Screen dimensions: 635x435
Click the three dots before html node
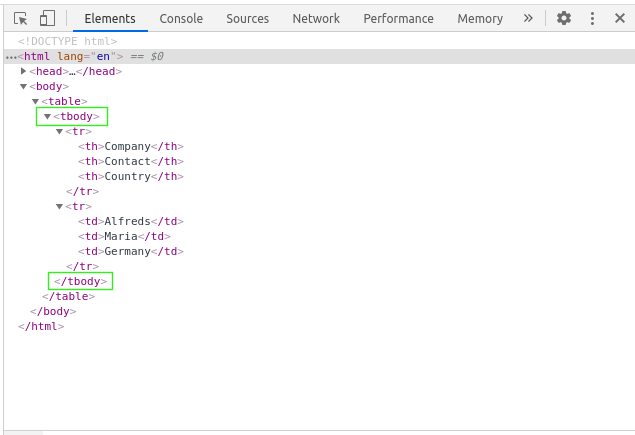coord(11,57)
